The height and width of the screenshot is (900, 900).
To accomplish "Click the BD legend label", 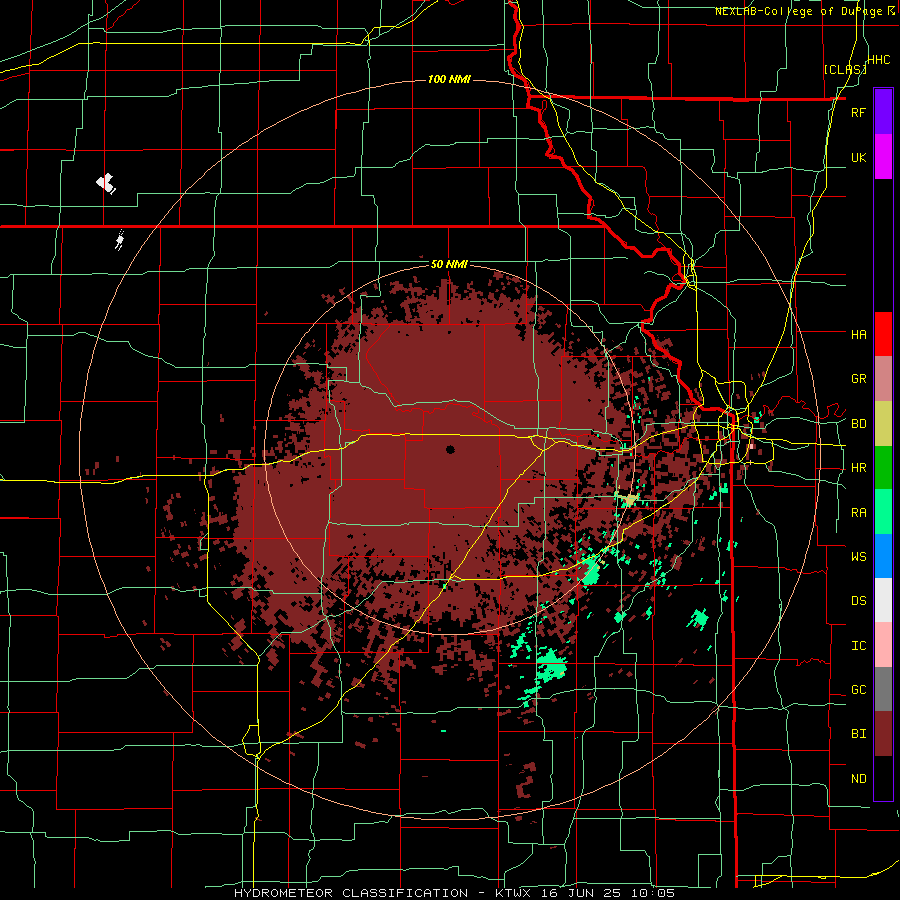I will [x=858, y=424].
